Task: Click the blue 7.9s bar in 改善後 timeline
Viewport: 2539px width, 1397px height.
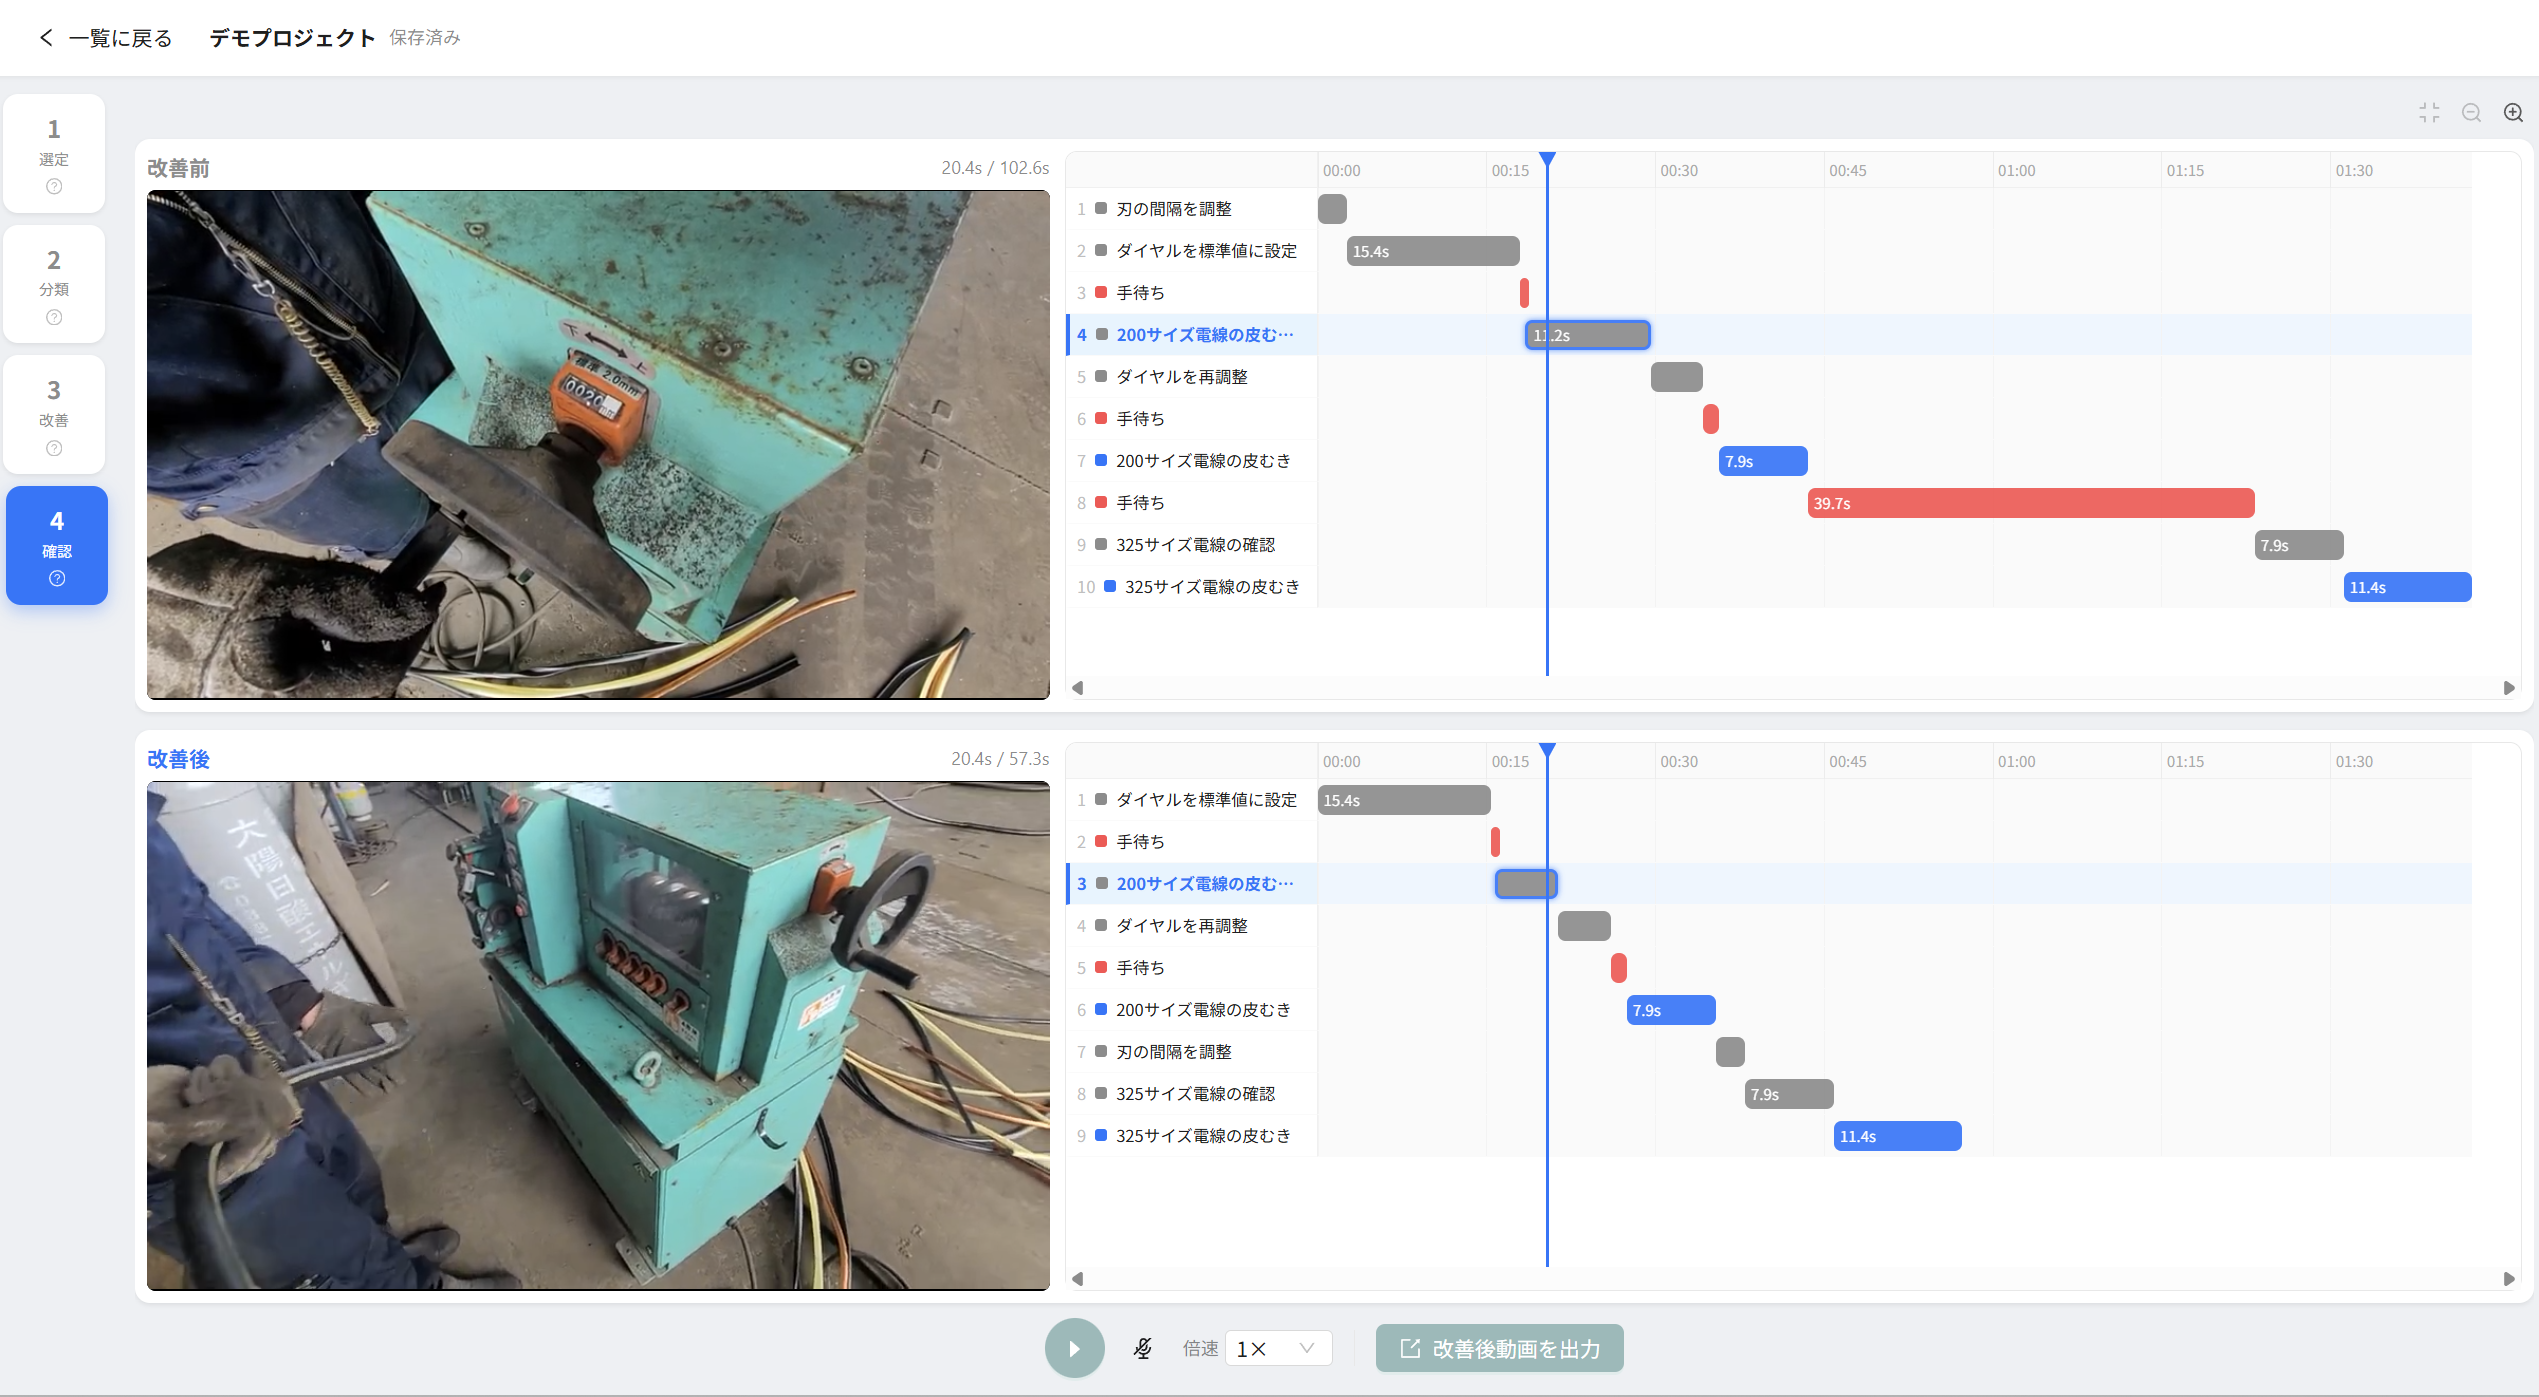Action: click(x=1671, y=1010)
